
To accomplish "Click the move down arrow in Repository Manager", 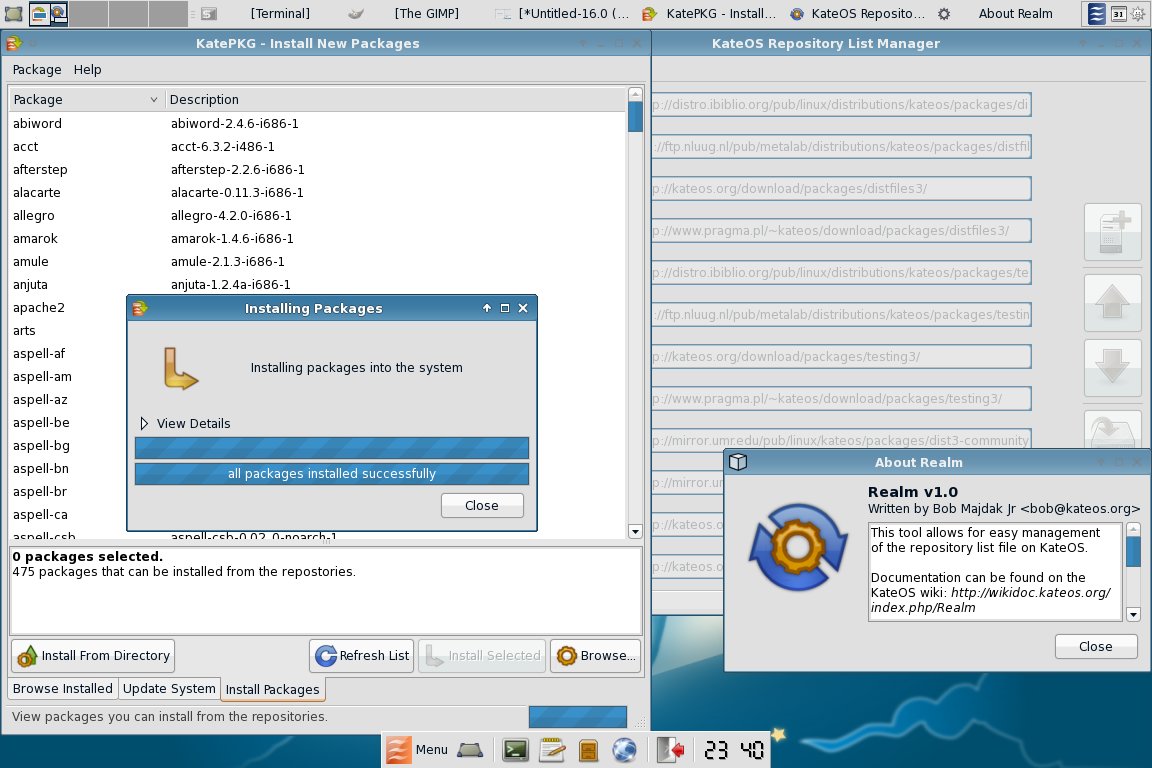I will point(1112,367).
